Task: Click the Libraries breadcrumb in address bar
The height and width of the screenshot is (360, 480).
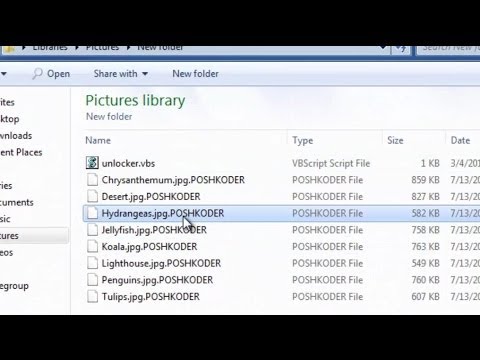Action: coord(50,48)
